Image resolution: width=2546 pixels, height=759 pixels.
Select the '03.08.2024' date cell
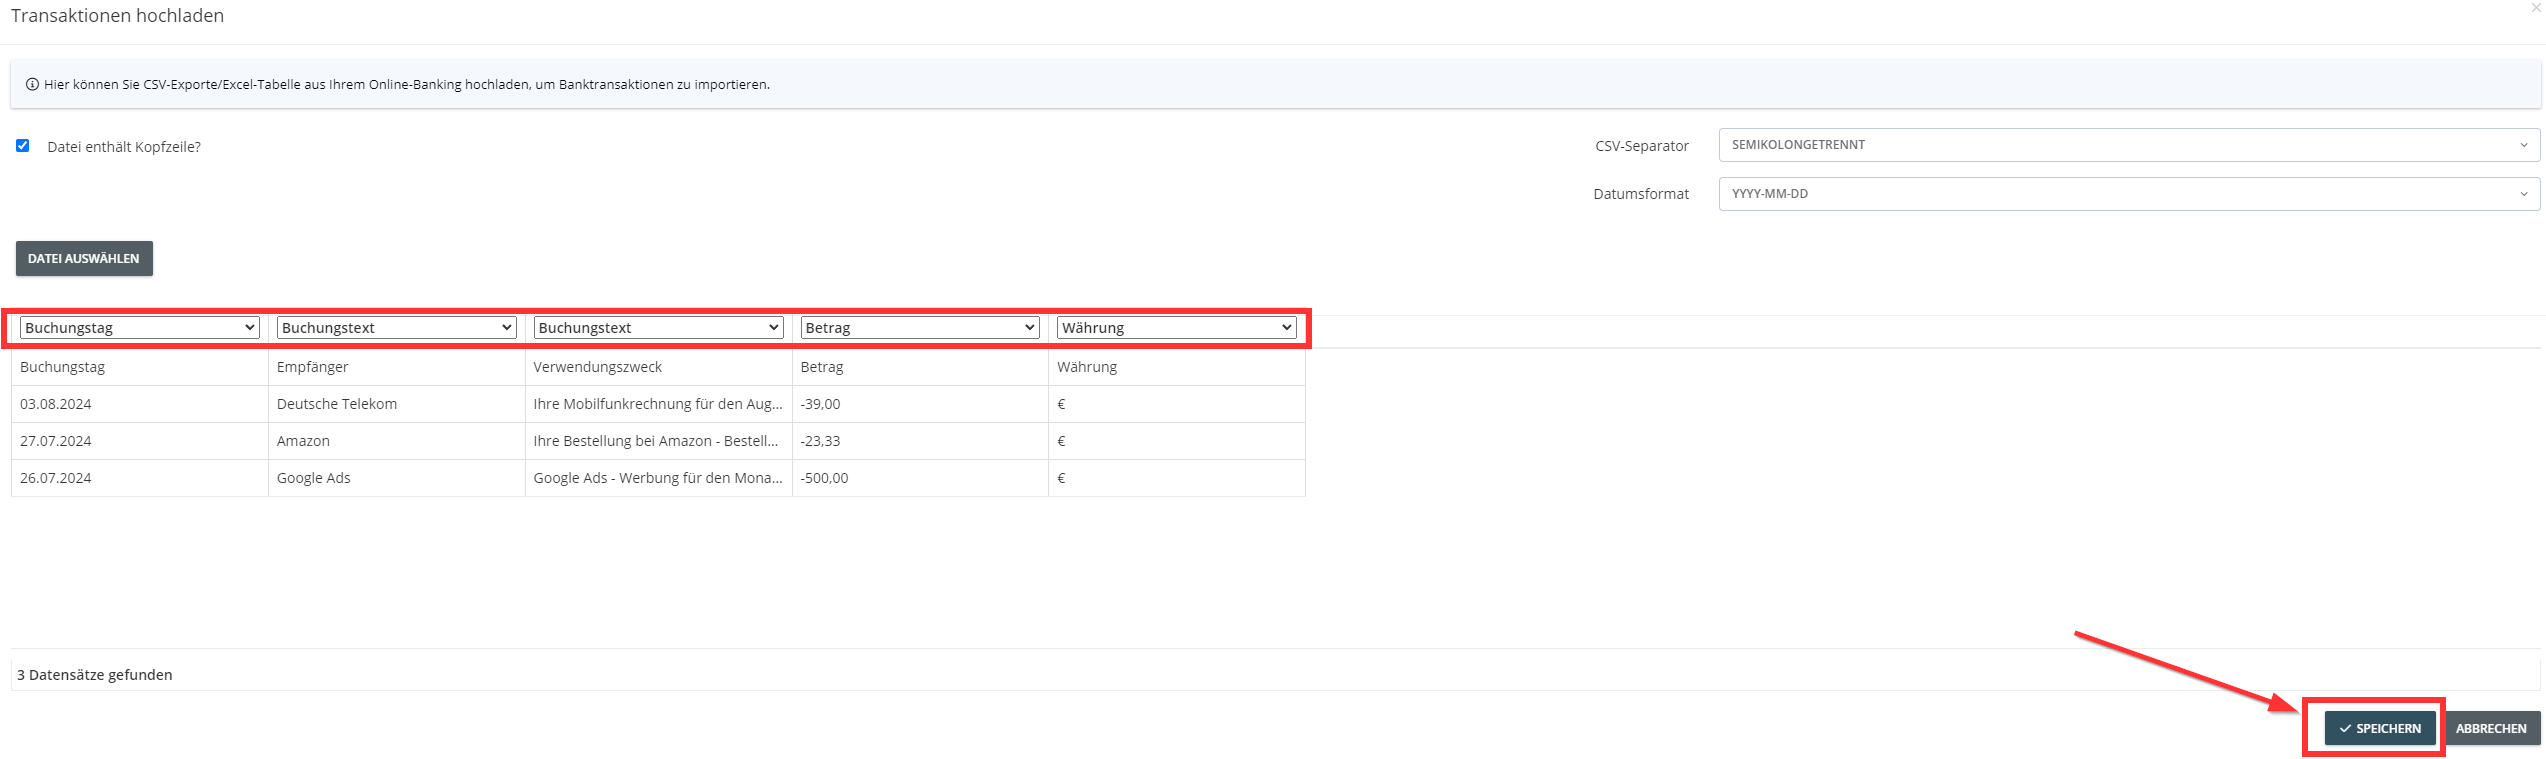140,404
